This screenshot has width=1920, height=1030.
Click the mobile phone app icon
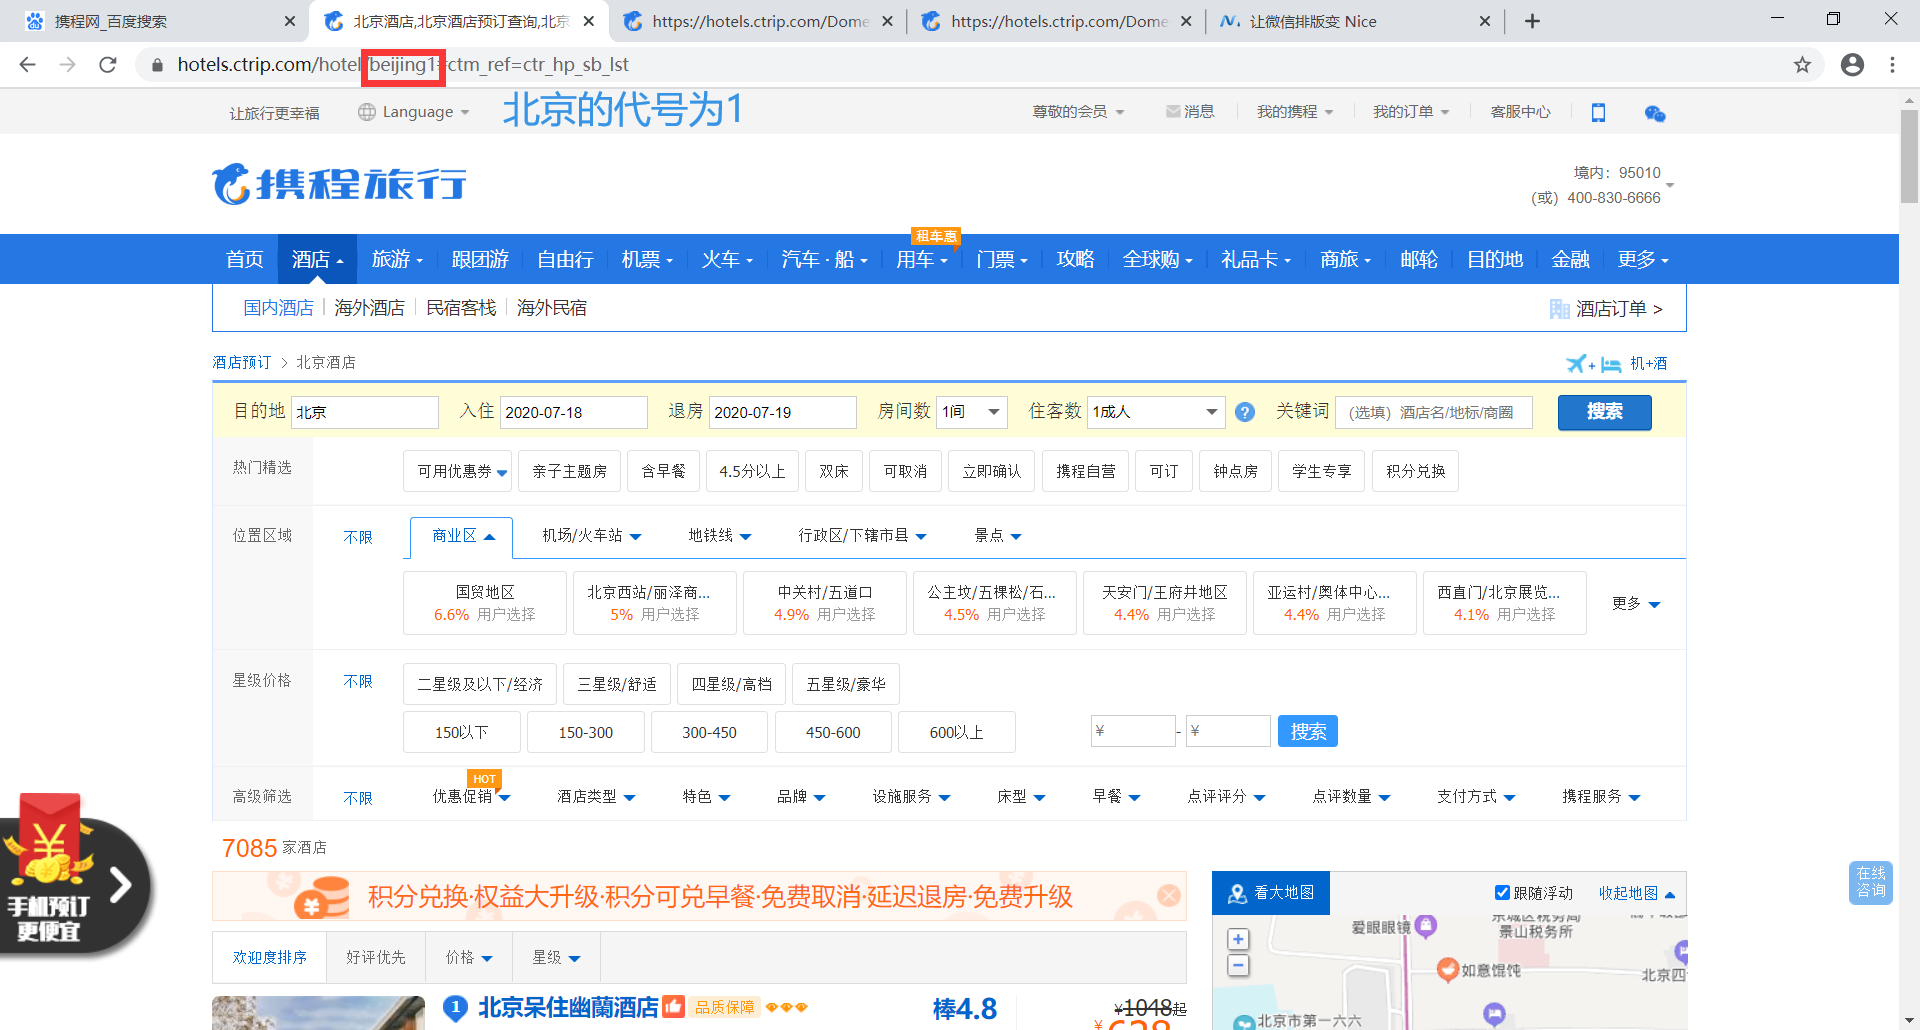[x=1598, y=113]
